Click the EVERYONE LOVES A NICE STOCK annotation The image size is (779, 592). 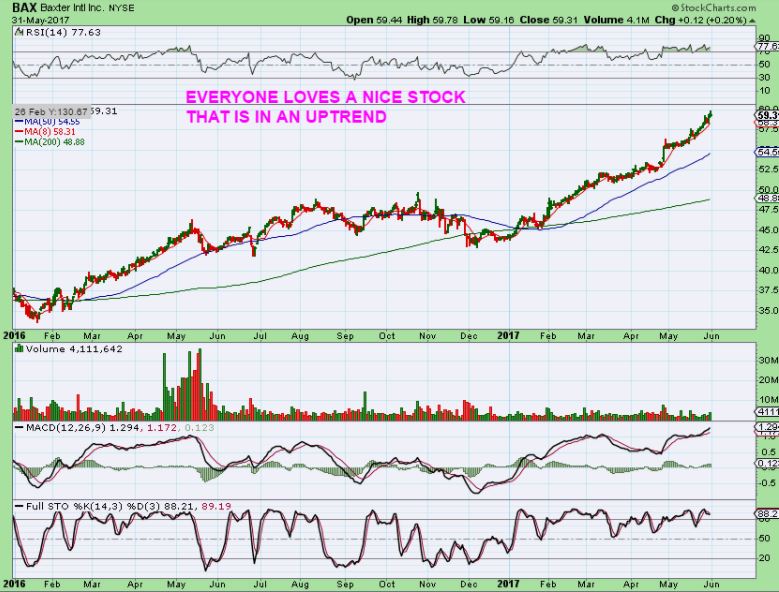click(x=326, y=97)
